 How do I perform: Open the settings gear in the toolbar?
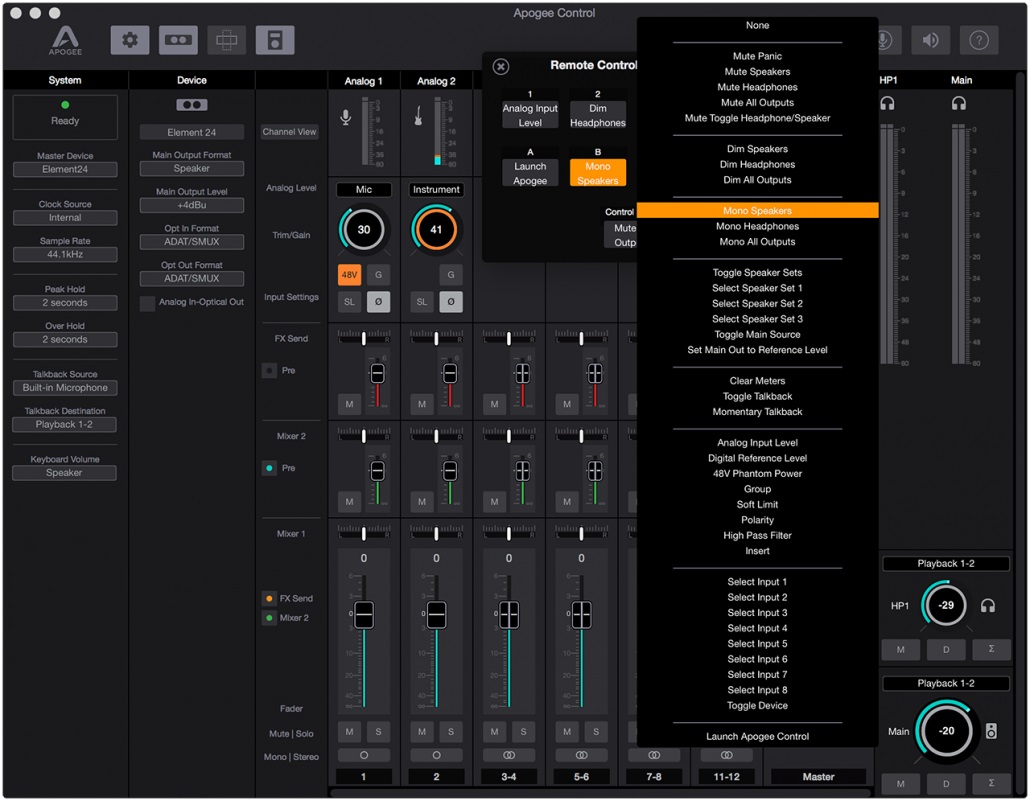tap(129, 40)
